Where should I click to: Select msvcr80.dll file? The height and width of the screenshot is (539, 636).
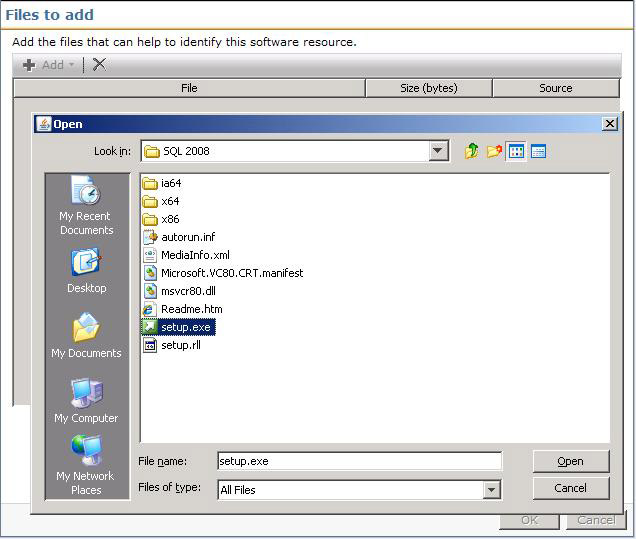click(180, 291)
